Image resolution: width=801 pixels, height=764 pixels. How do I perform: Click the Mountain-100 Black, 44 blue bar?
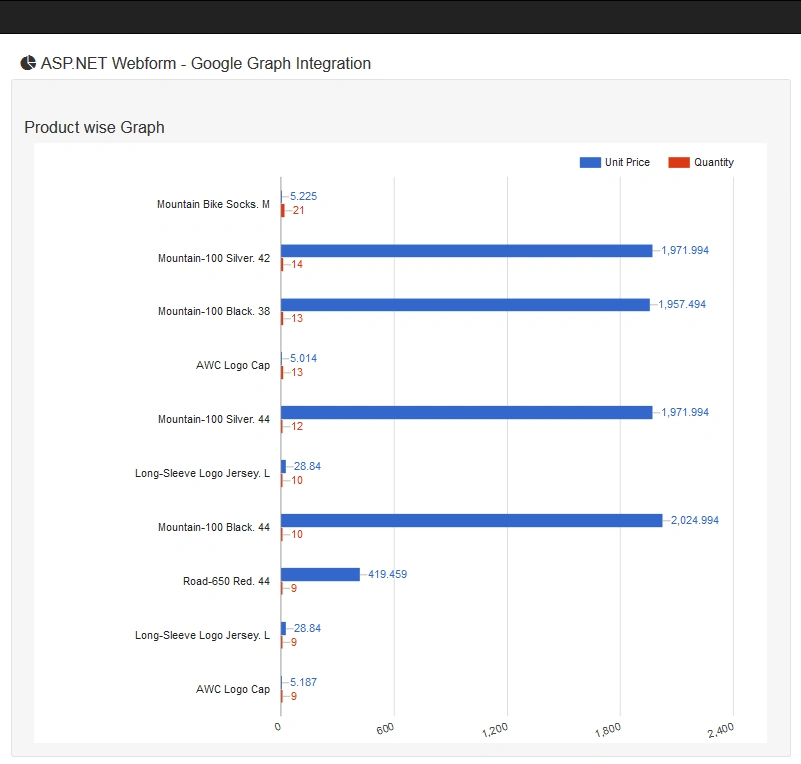pos(472,520)
